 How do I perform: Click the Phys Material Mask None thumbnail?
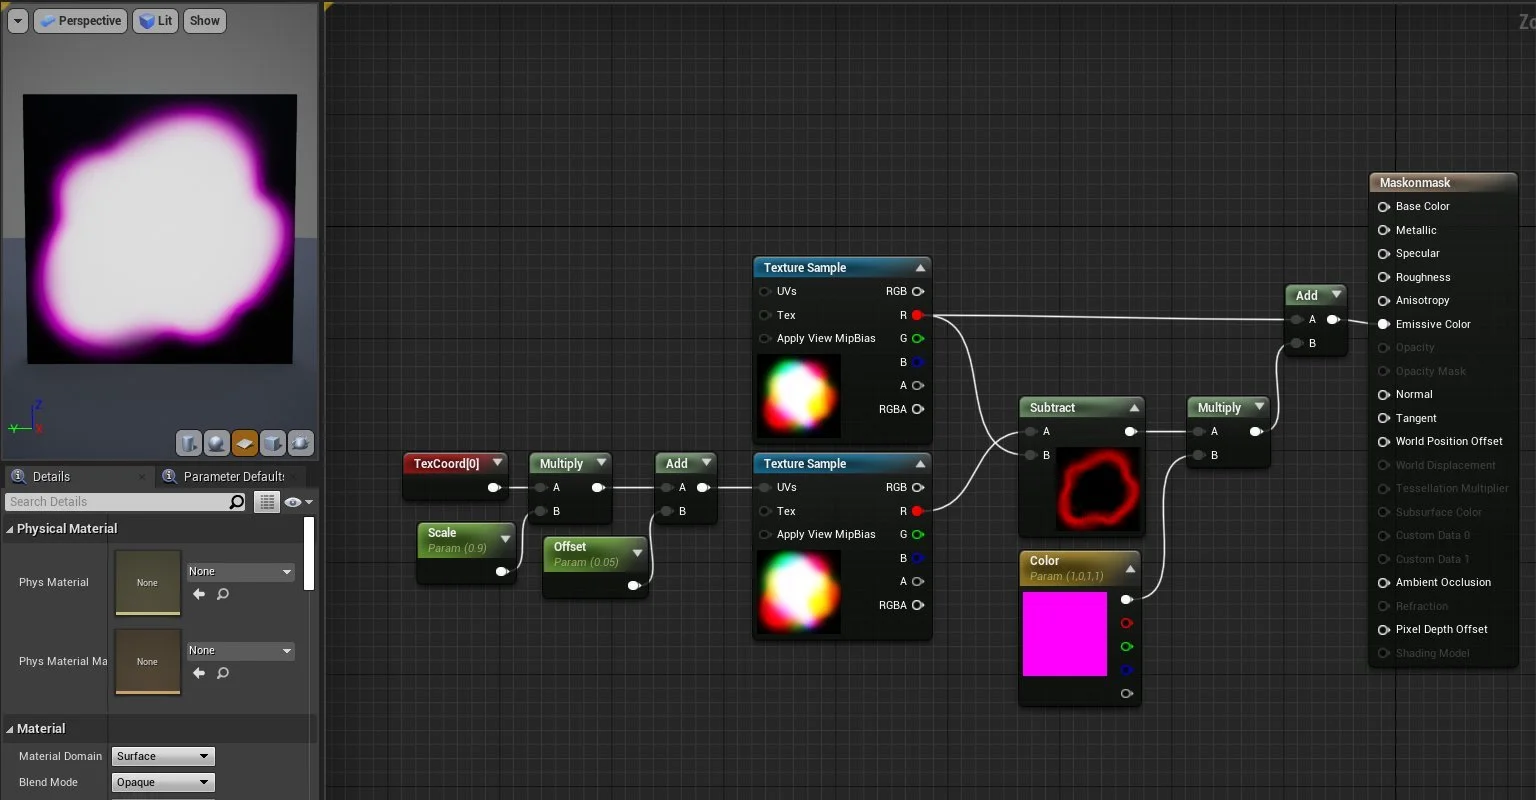point(148,662)
